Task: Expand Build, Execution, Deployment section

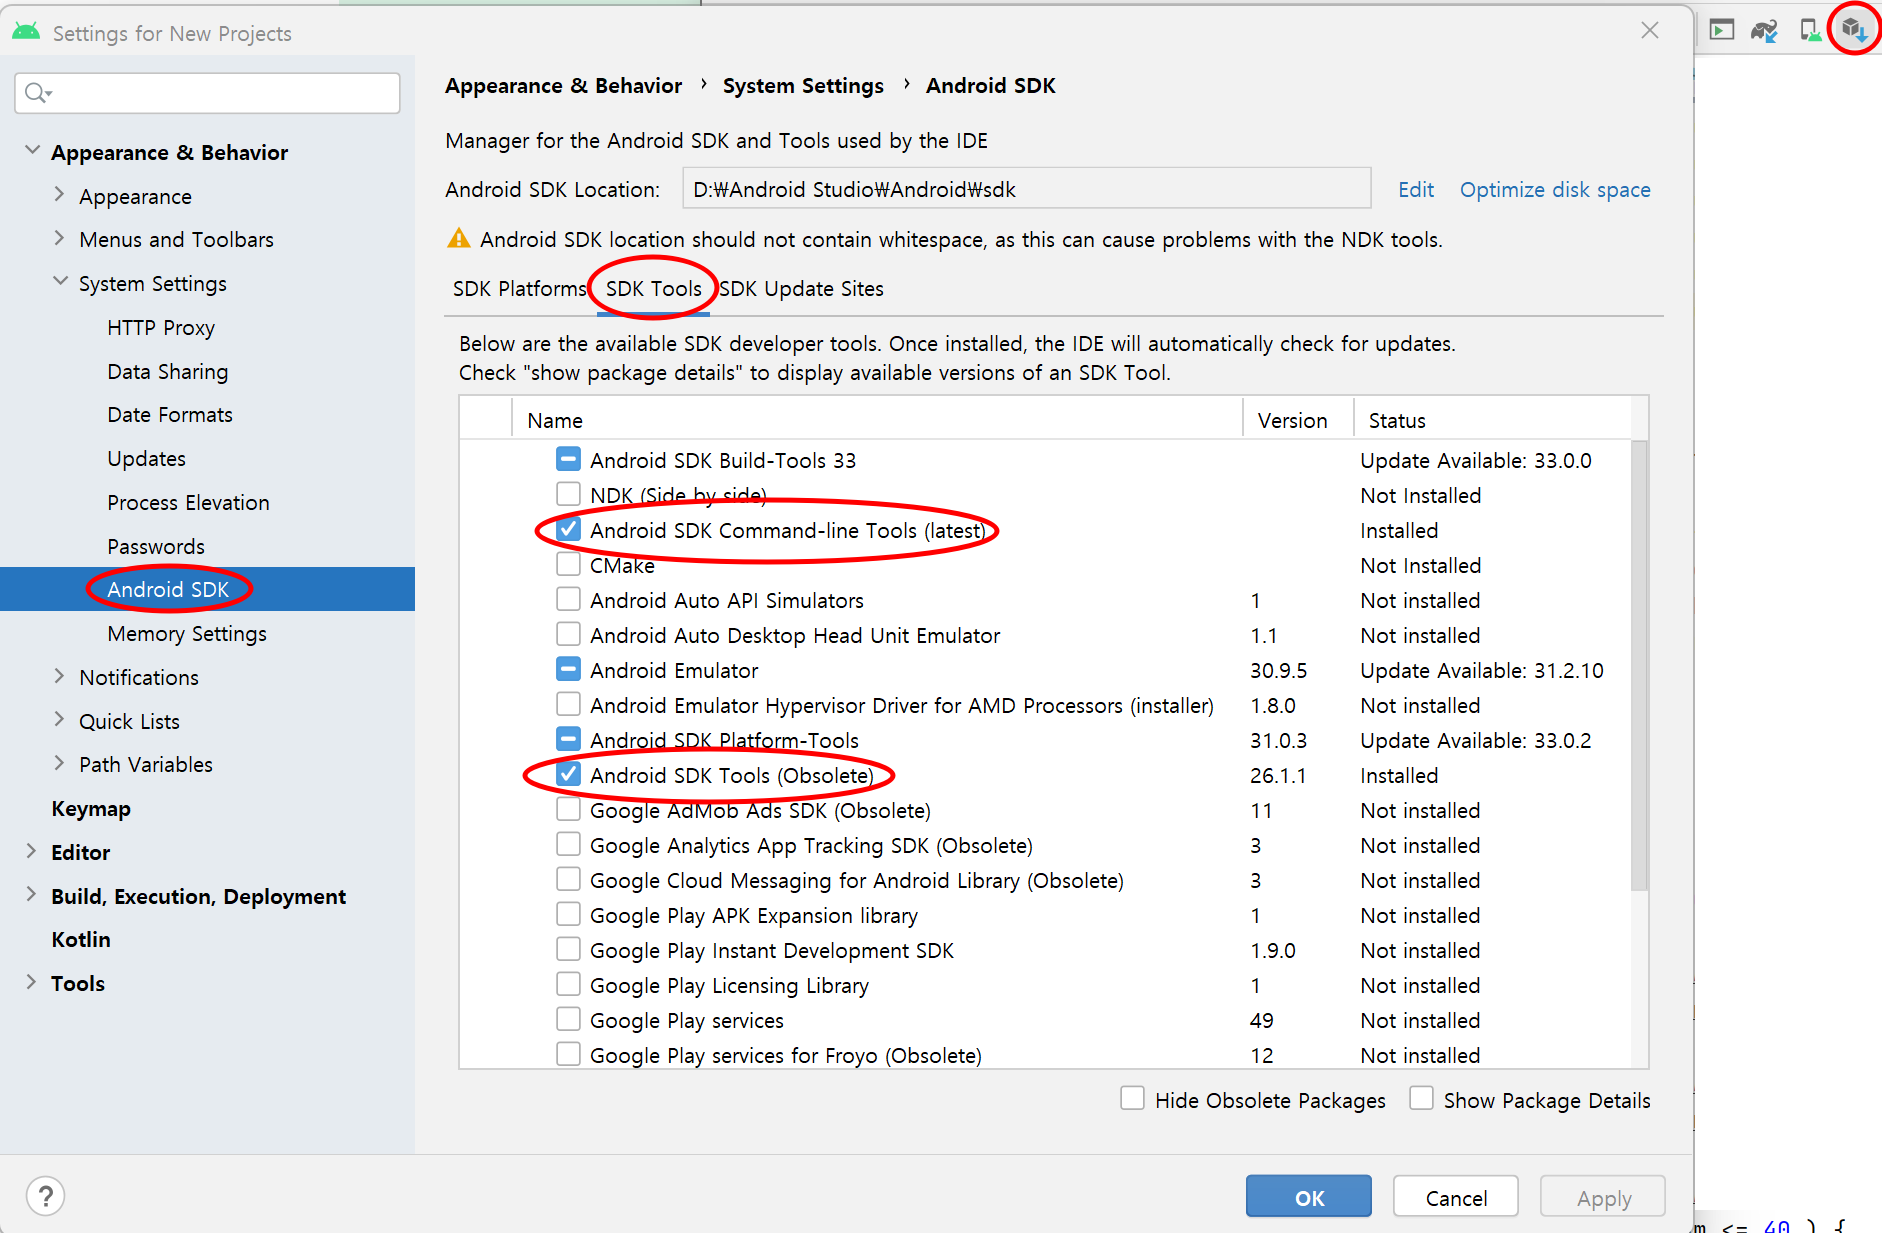Action: tap(31, 895)
